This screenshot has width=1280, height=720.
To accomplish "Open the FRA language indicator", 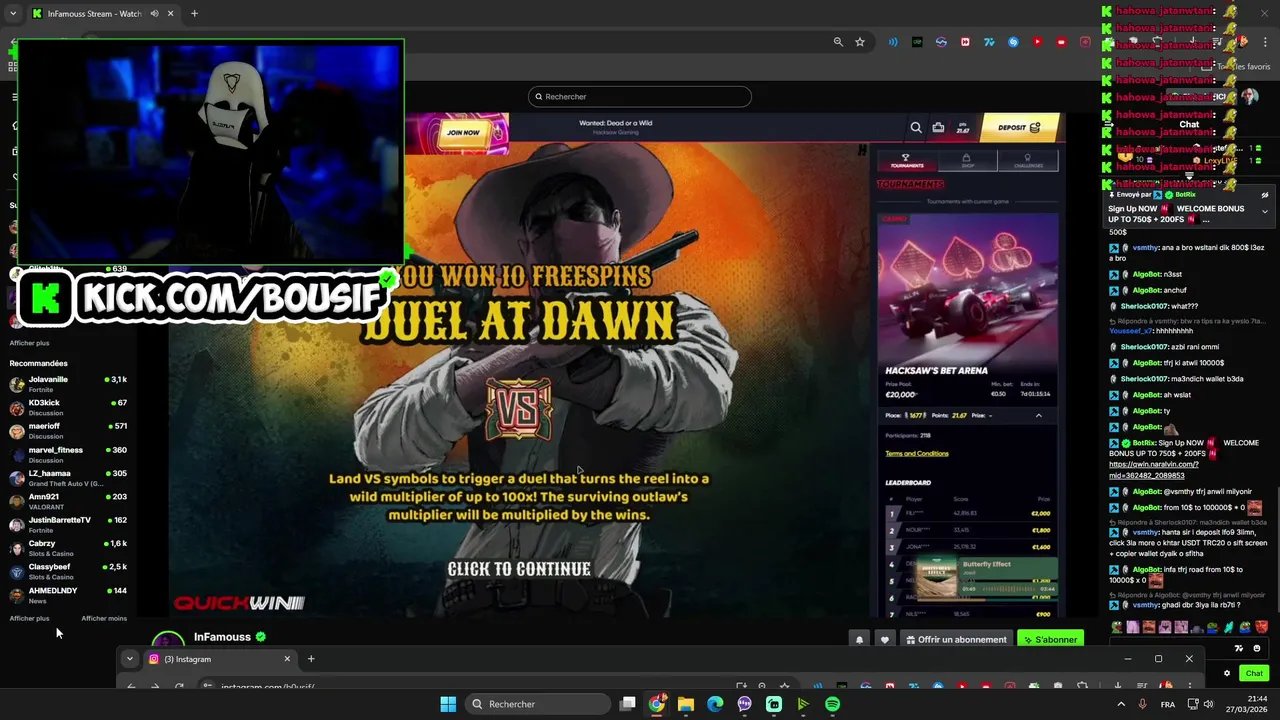I will tap(1167, 704).
